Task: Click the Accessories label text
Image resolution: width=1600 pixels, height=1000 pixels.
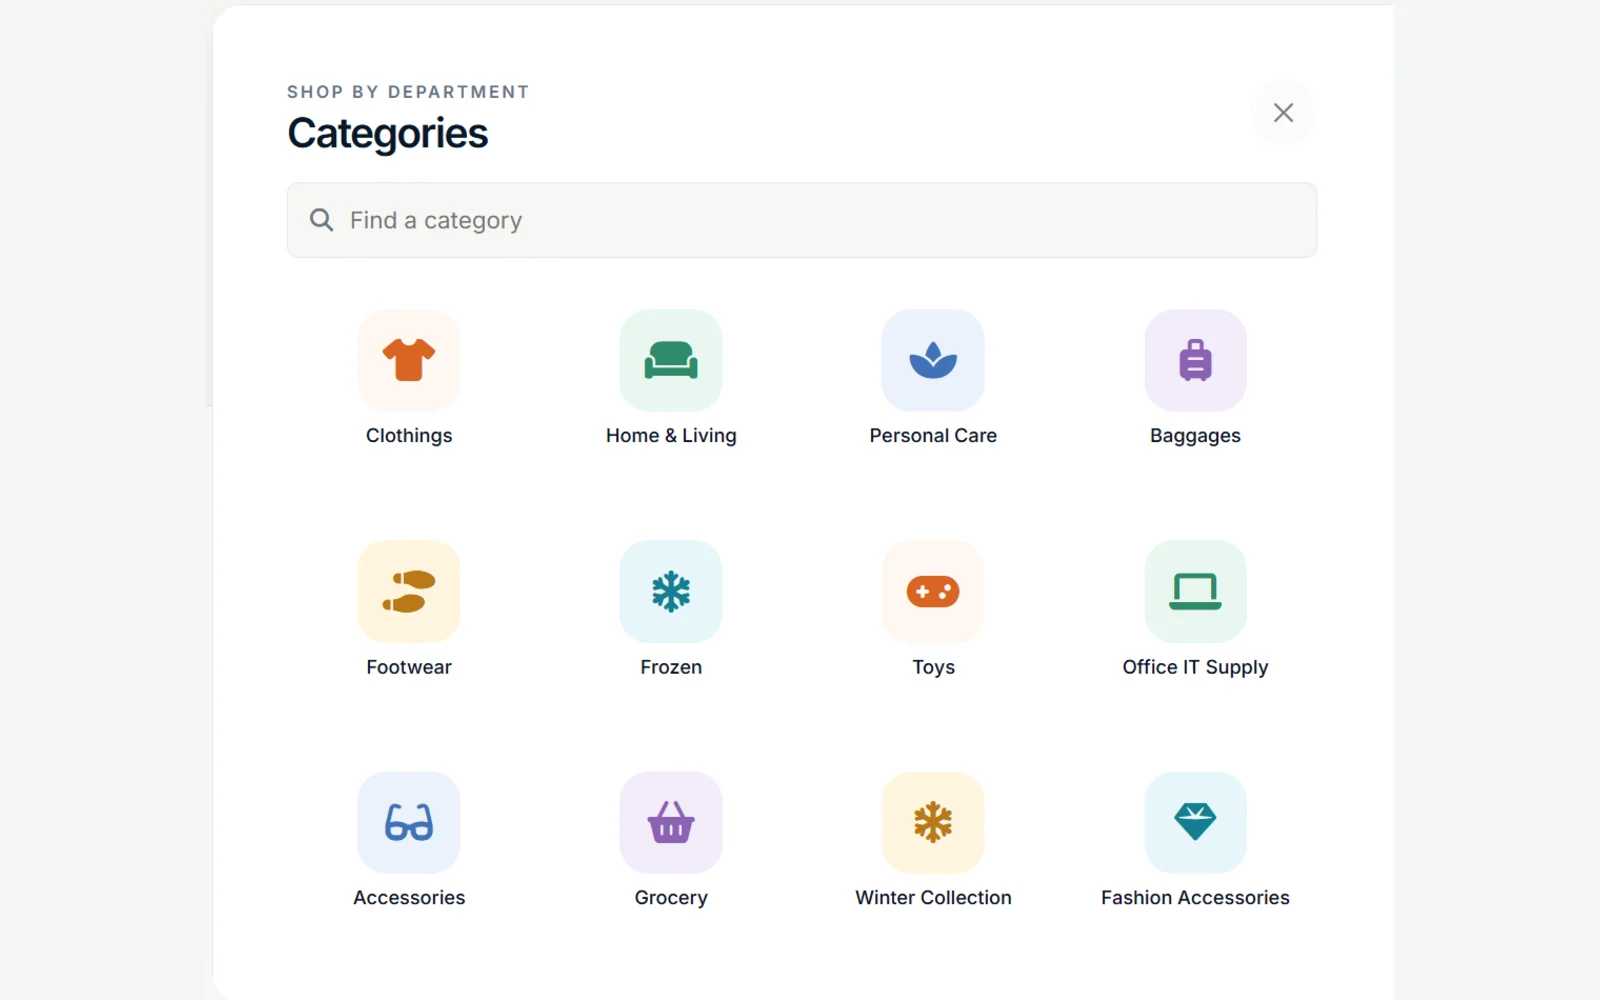Action: click(x=409, y=897)
